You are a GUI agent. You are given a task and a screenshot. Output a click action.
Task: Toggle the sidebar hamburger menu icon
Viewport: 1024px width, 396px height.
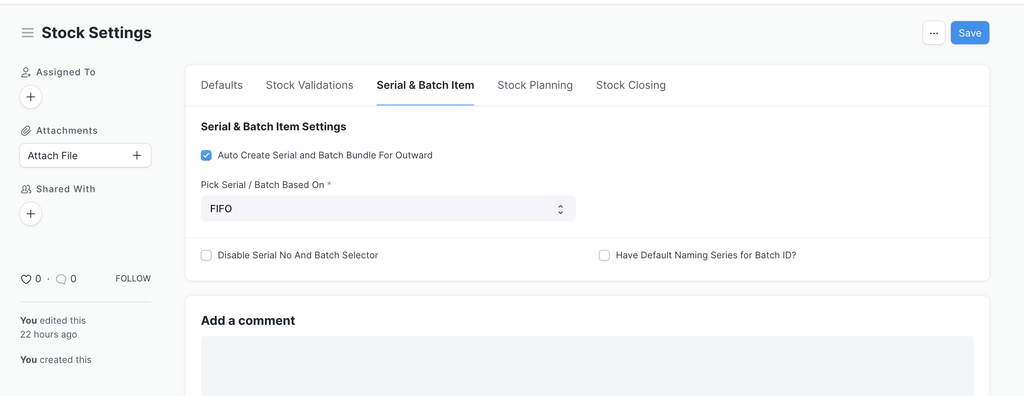[27, 33]
